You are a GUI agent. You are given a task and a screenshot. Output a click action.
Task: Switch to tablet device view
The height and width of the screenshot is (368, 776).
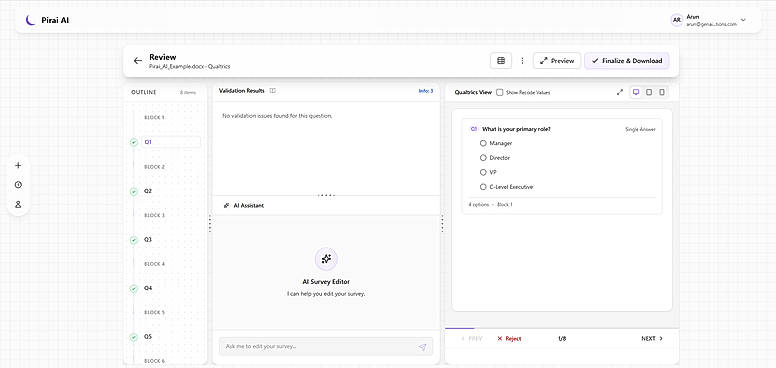tap(649, 92)
